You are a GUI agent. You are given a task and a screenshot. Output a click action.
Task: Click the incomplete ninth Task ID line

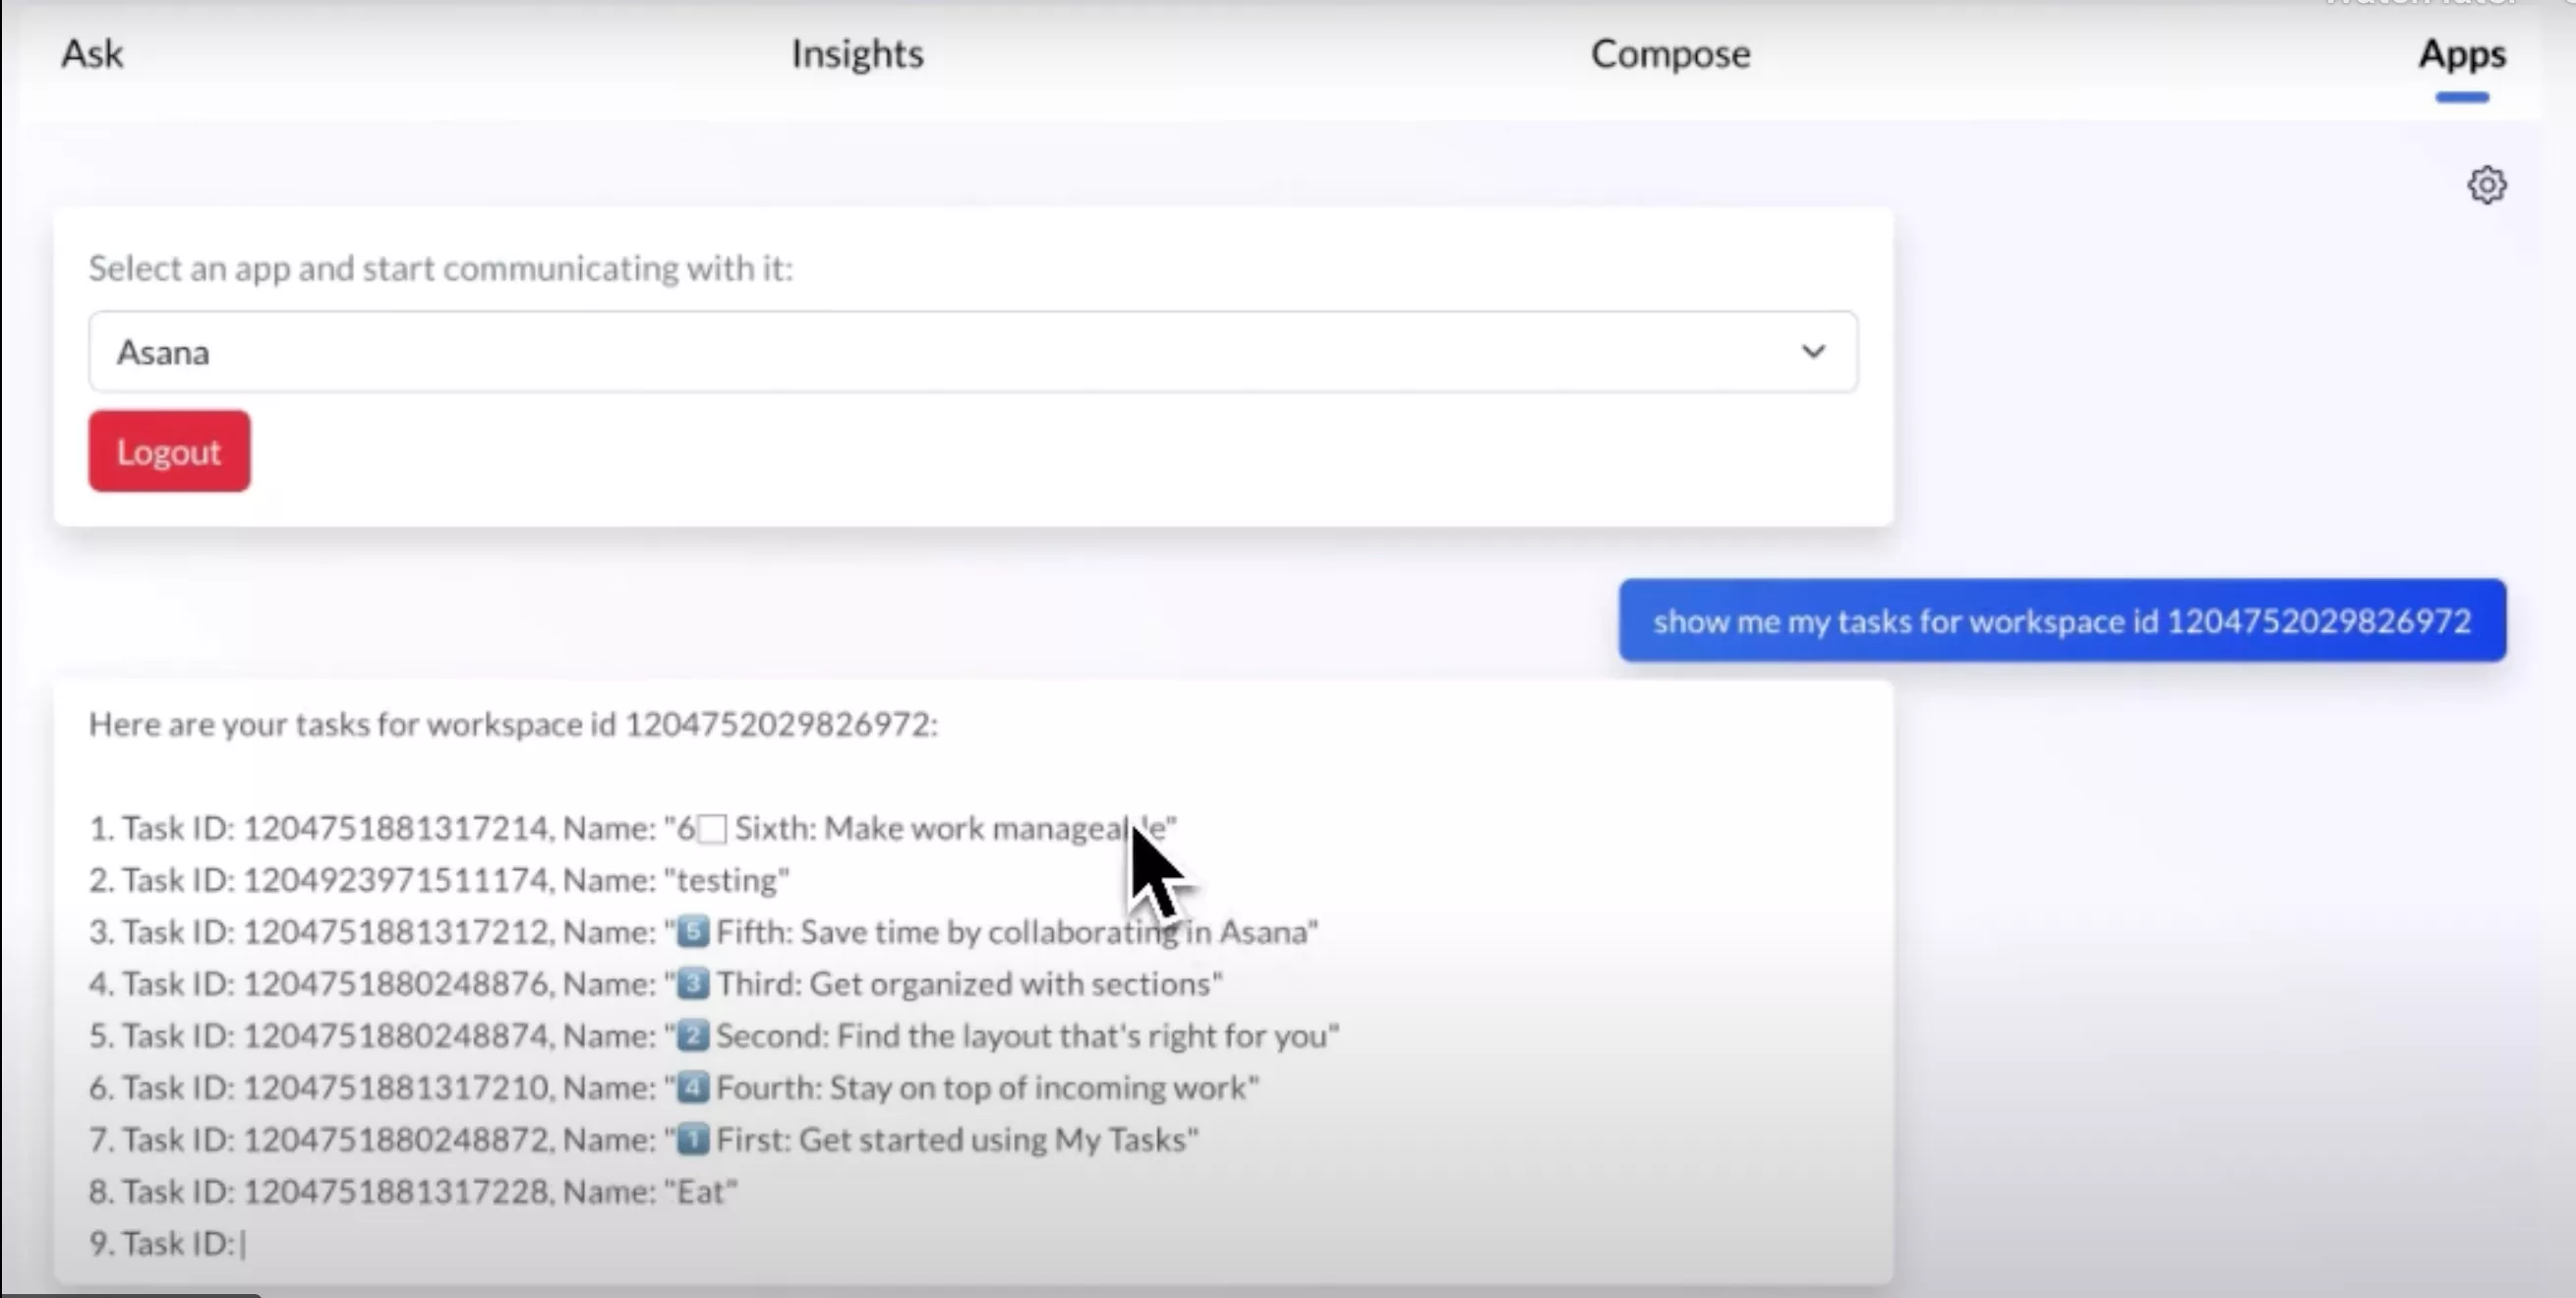click(x=166, y=1244)
